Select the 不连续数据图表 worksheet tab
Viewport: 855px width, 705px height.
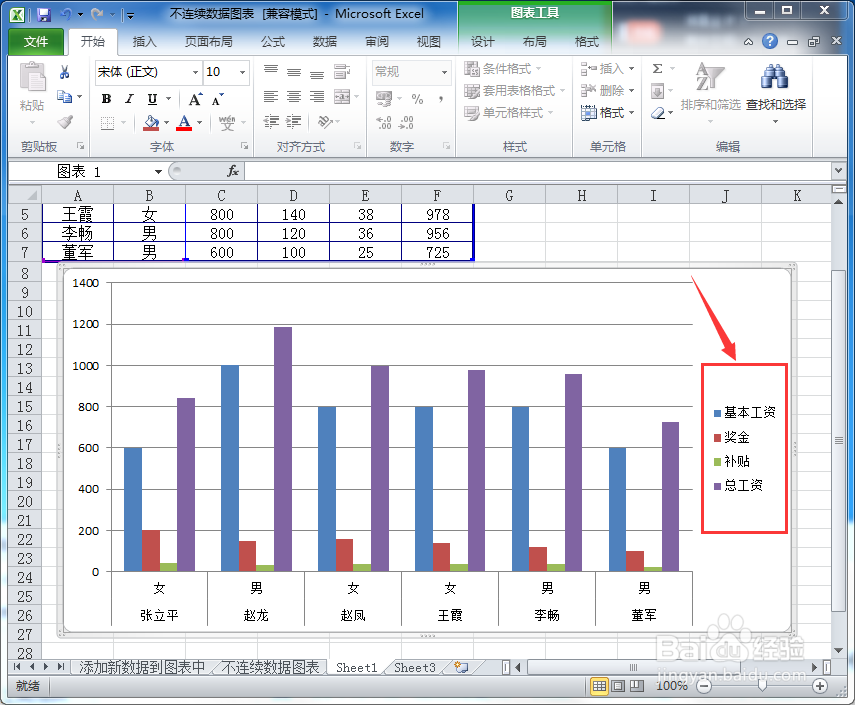[x=270, y=667]
